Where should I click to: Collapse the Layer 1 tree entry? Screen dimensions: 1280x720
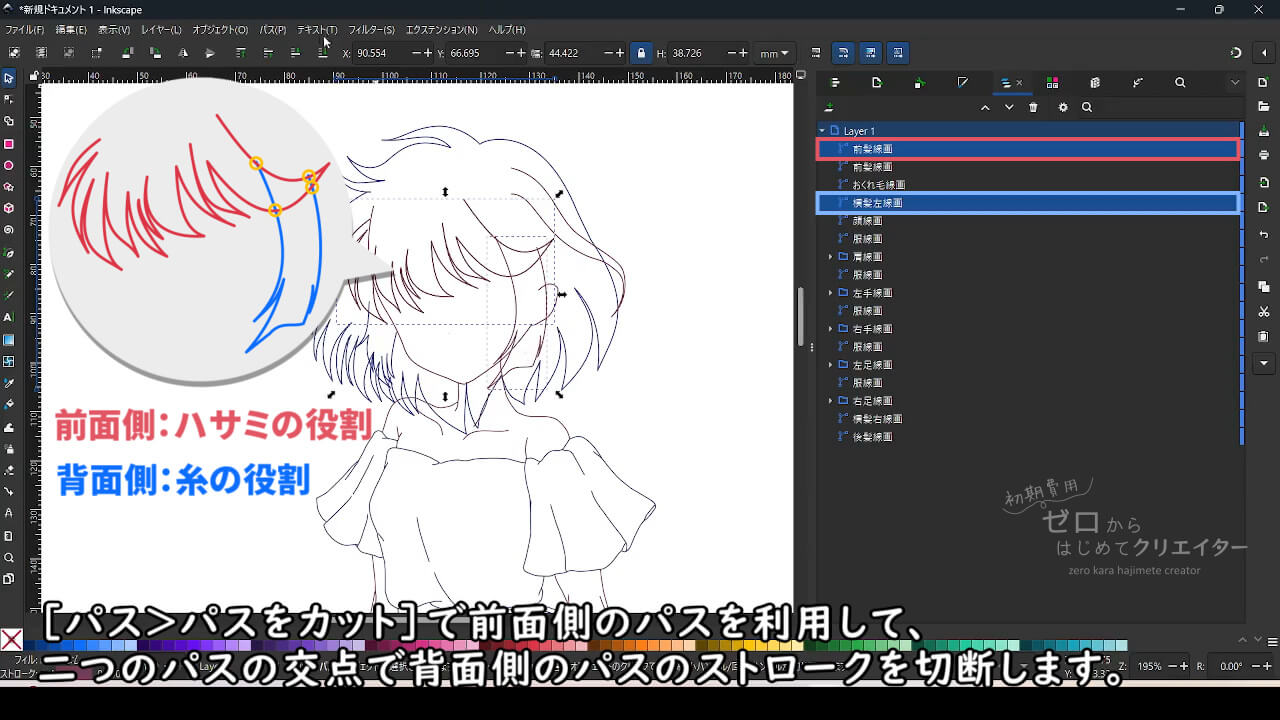tap(822, 130)
